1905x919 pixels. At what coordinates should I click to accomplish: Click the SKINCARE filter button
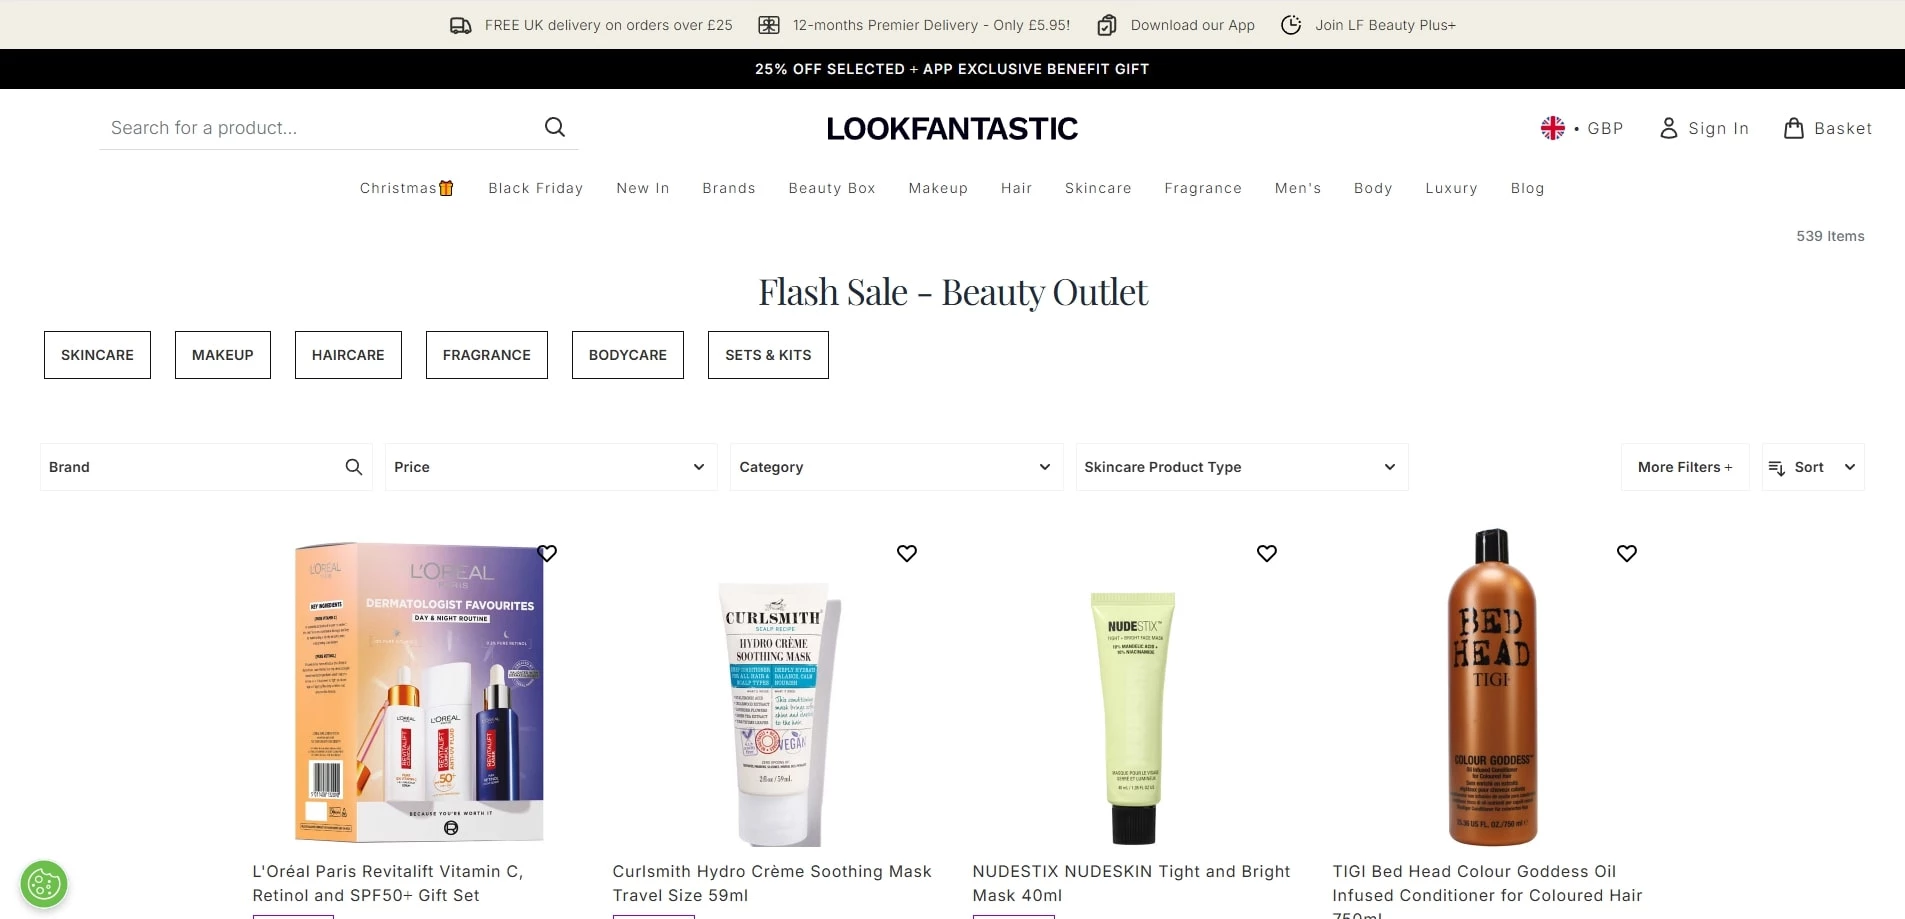tap(97, 355)
